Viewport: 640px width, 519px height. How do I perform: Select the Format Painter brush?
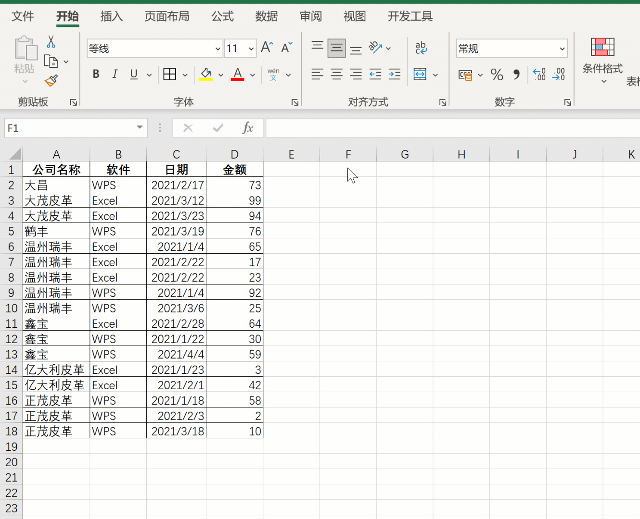click(51, 81)
